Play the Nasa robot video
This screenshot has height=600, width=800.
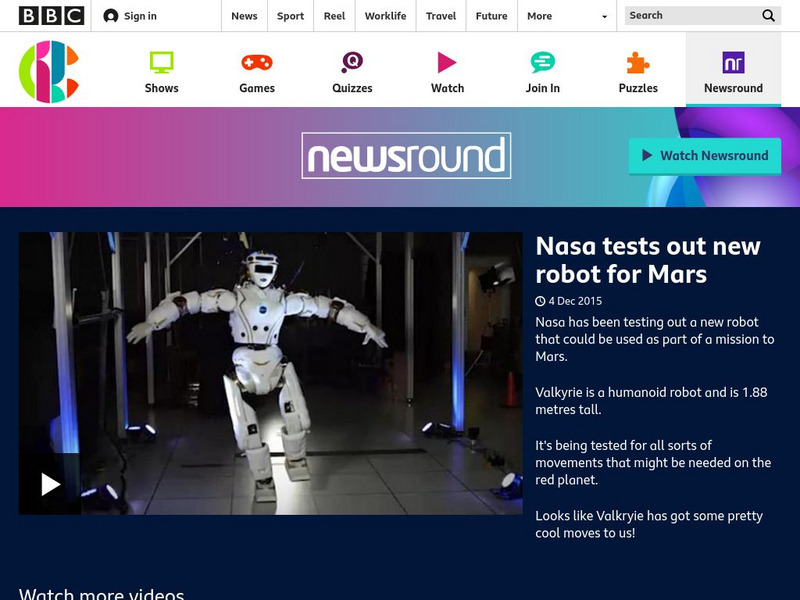(x=50, y=484)
